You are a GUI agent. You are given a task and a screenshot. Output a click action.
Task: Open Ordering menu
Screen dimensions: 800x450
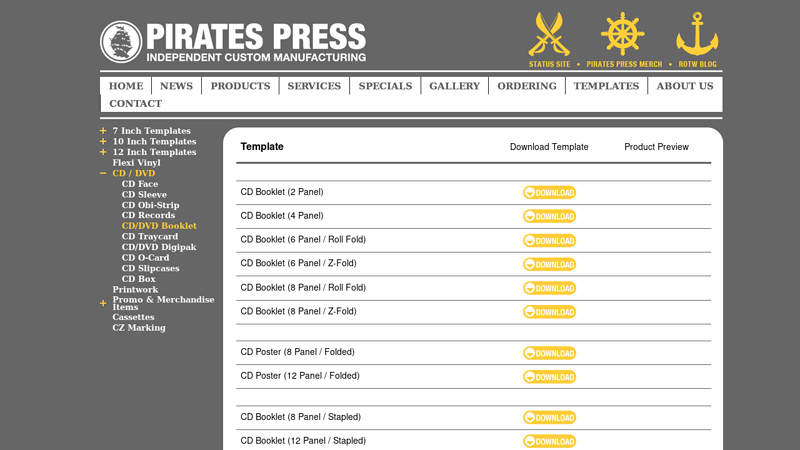(x=527, y=86)
